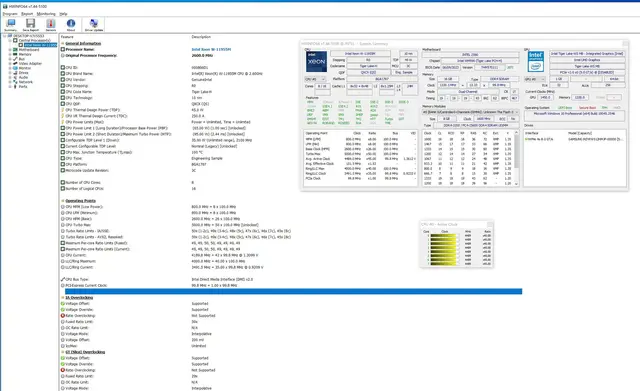This screenshot has height=391, width=640.
Task: Open the Summary toolbar button
Action: [11, 25]
